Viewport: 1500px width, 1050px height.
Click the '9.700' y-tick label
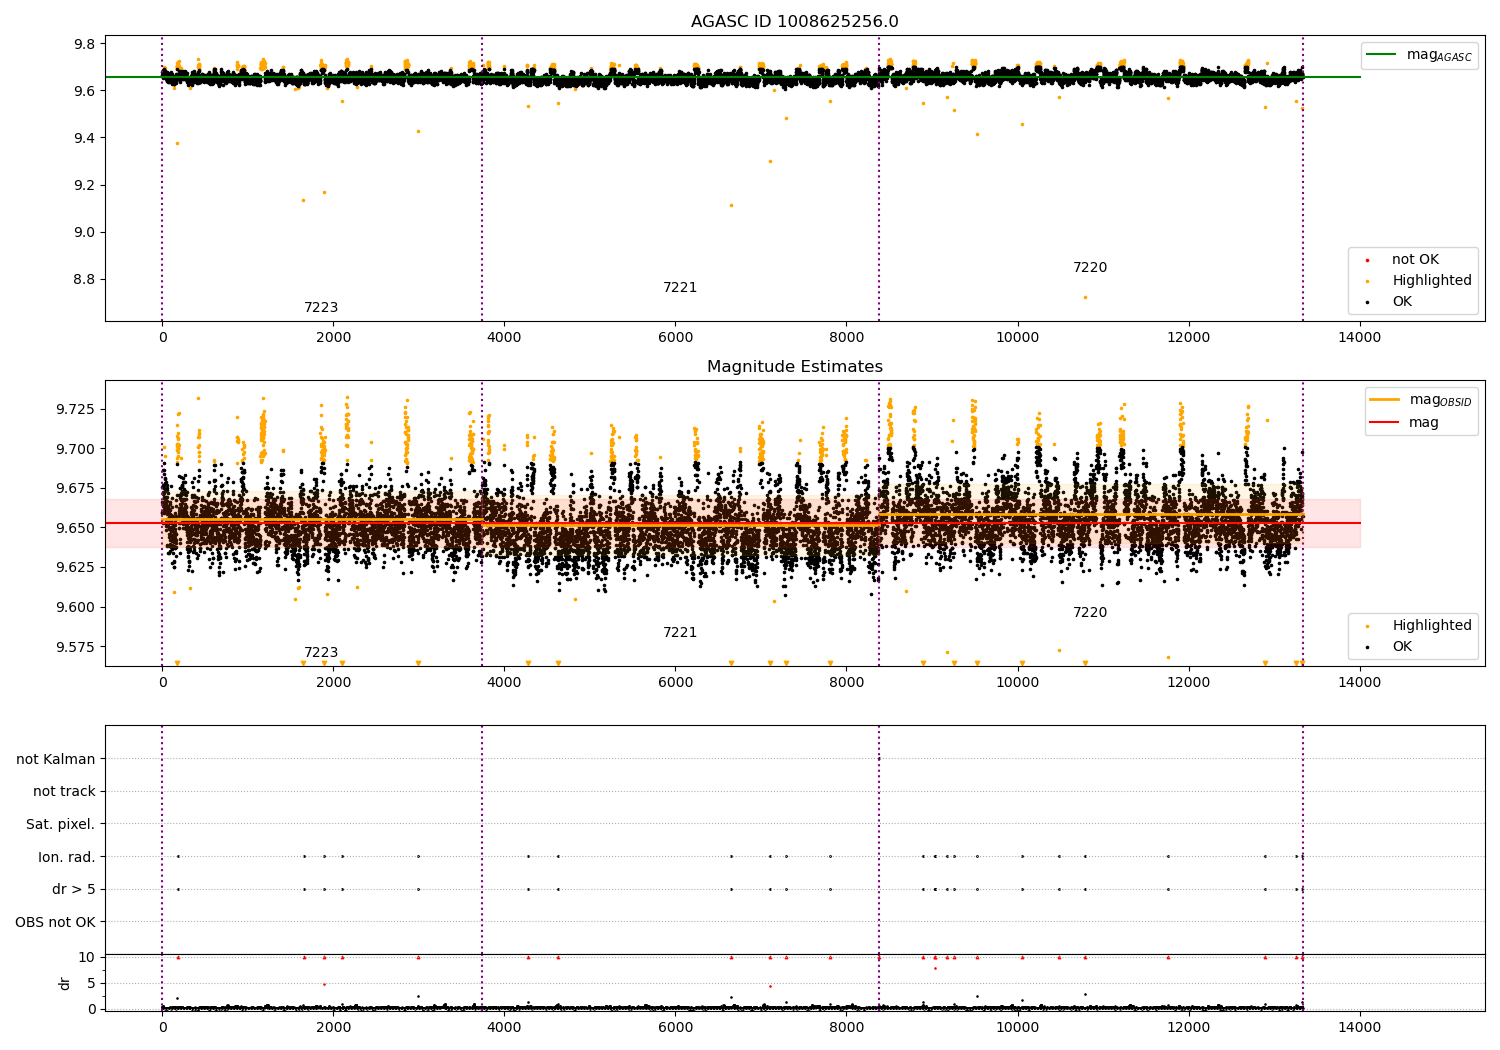click(76, 449)
